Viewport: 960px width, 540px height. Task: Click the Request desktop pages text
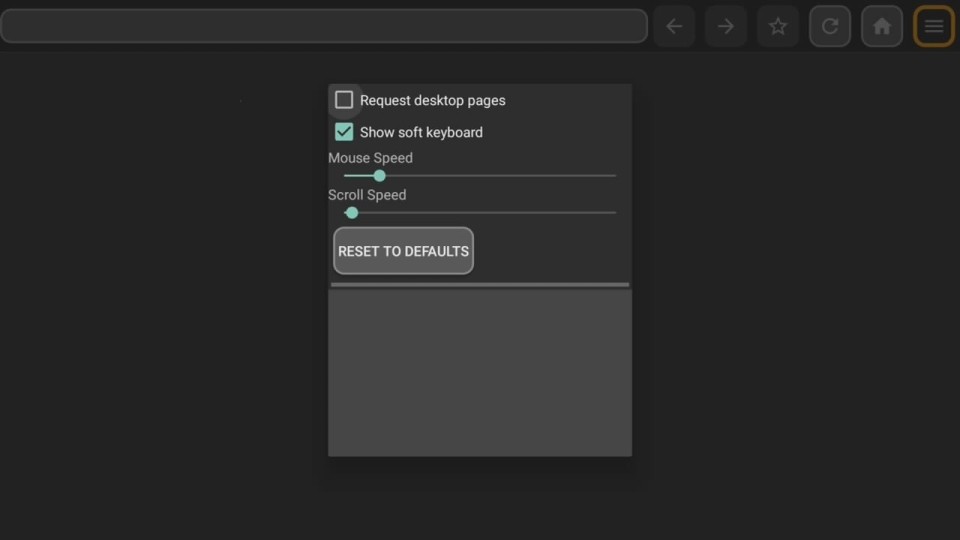point(433,100)
